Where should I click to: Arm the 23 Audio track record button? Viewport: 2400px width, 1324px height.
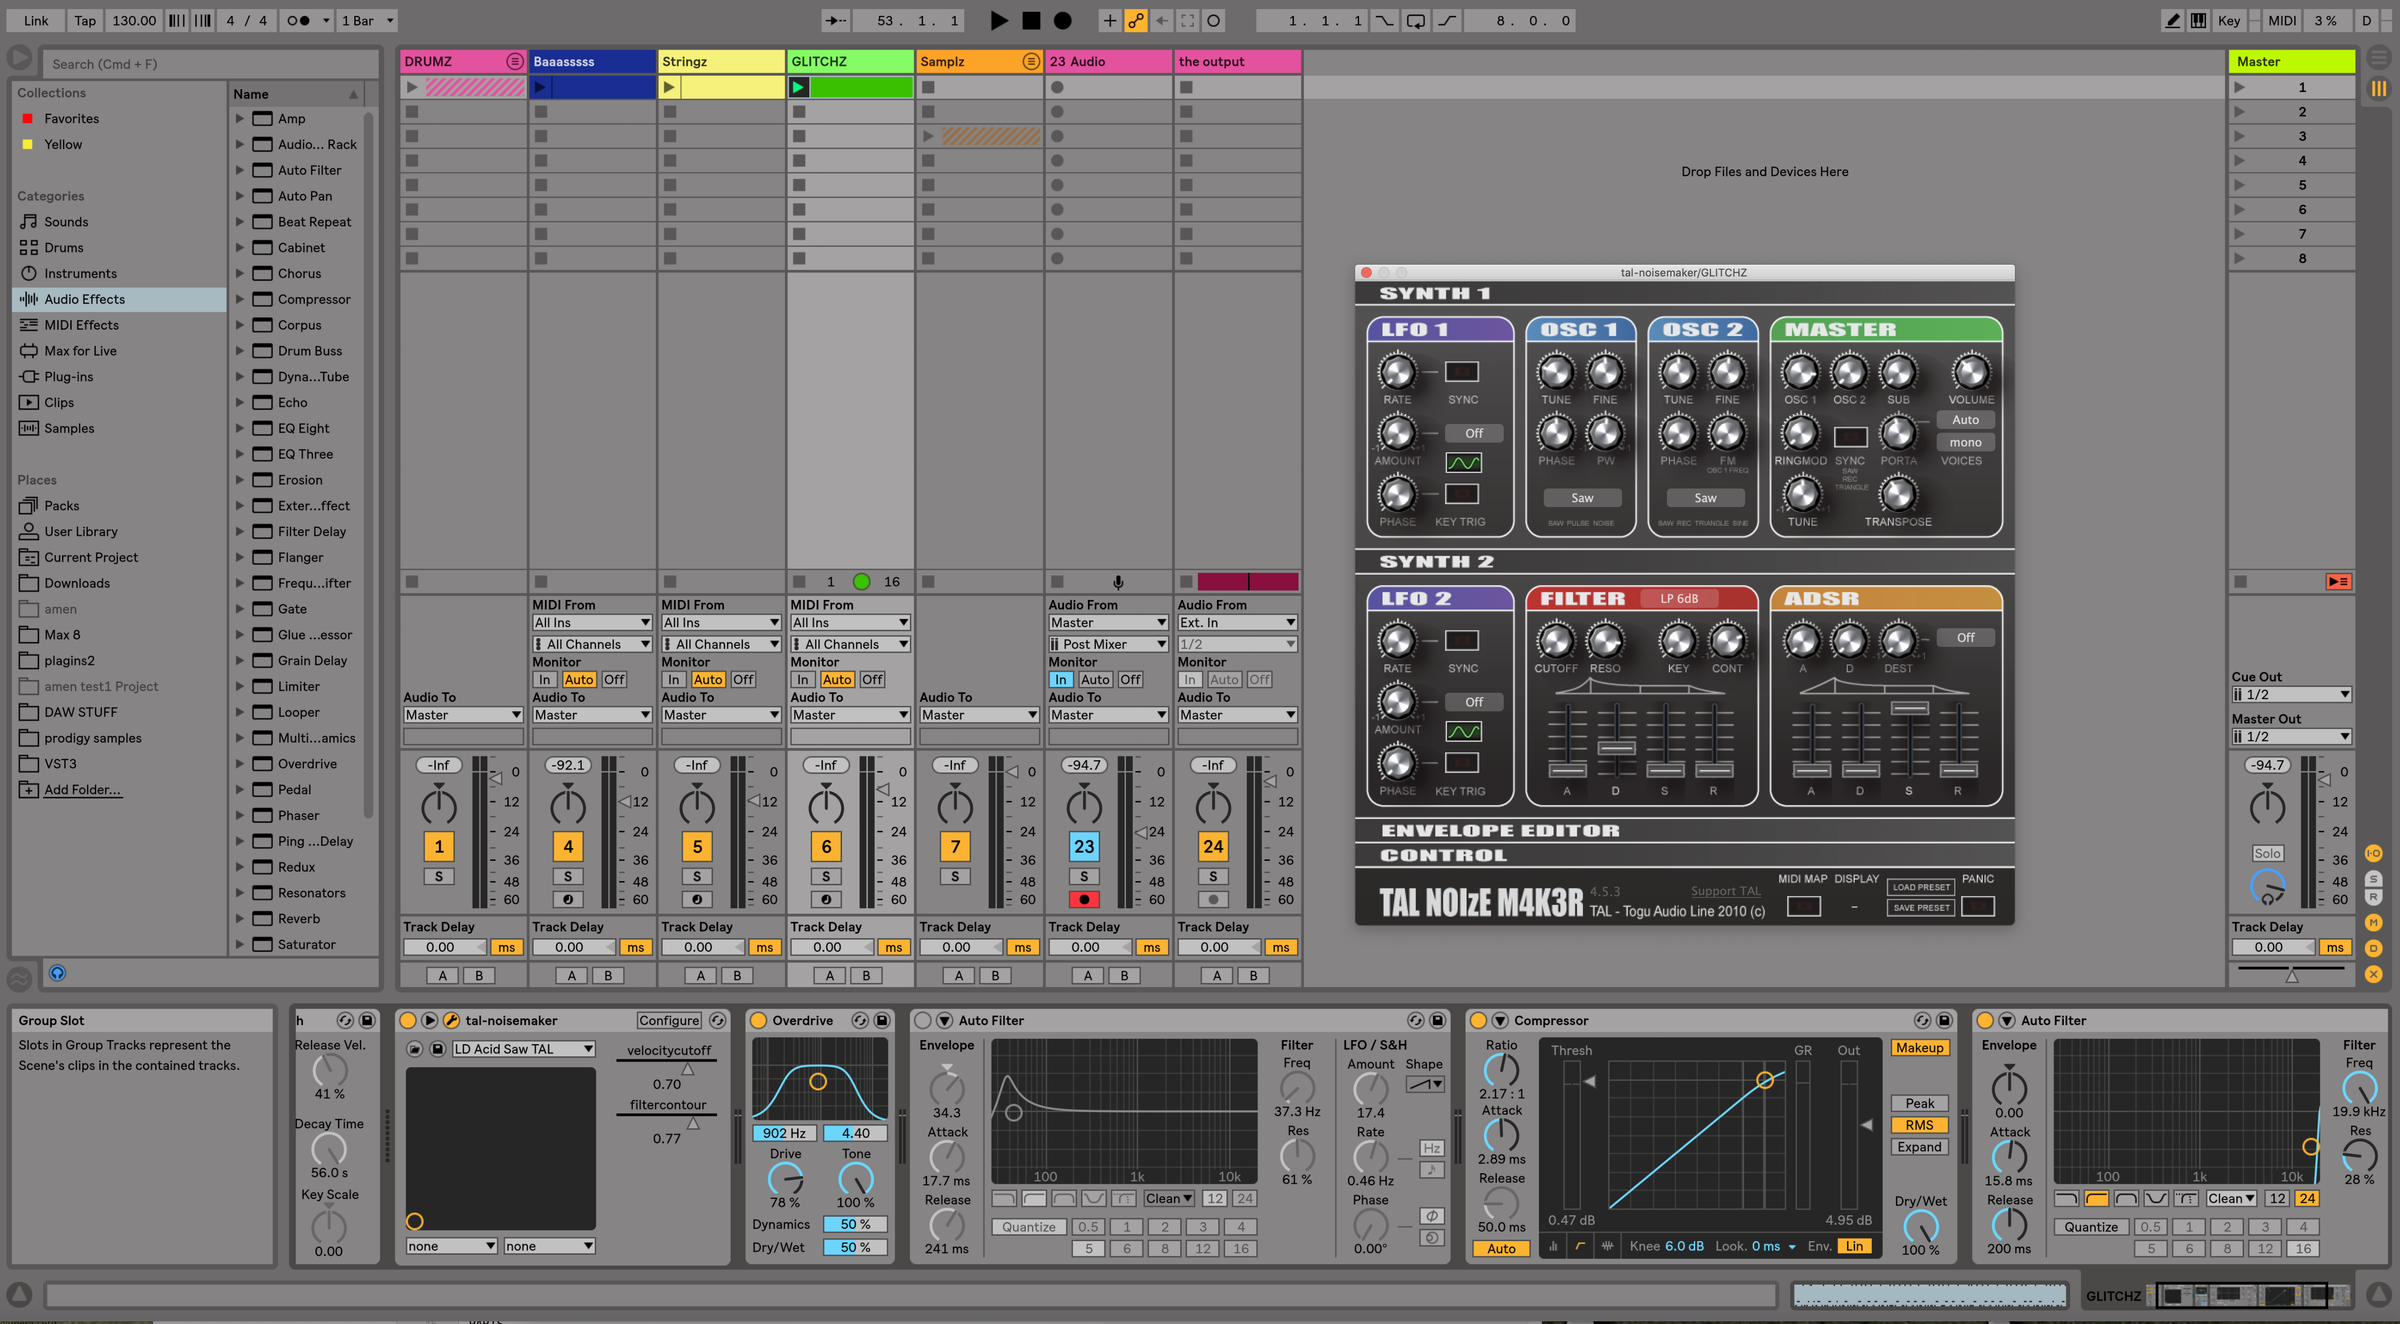click(1083, 899)
